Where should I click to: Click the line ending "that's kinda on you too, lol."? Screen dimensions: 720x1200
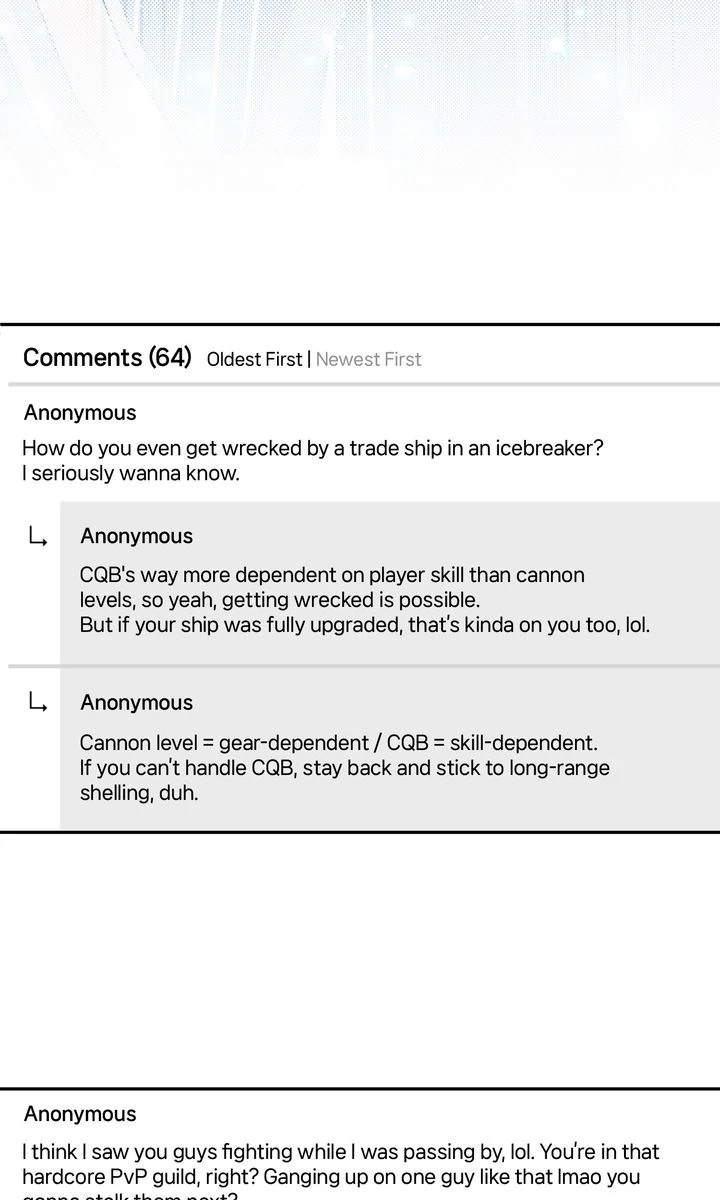(x=364, y=626)
